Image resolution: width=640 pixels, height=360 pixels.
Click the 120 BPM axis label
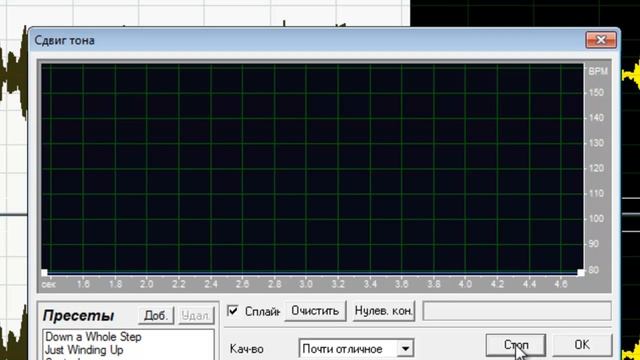click(x=596, y=168)
